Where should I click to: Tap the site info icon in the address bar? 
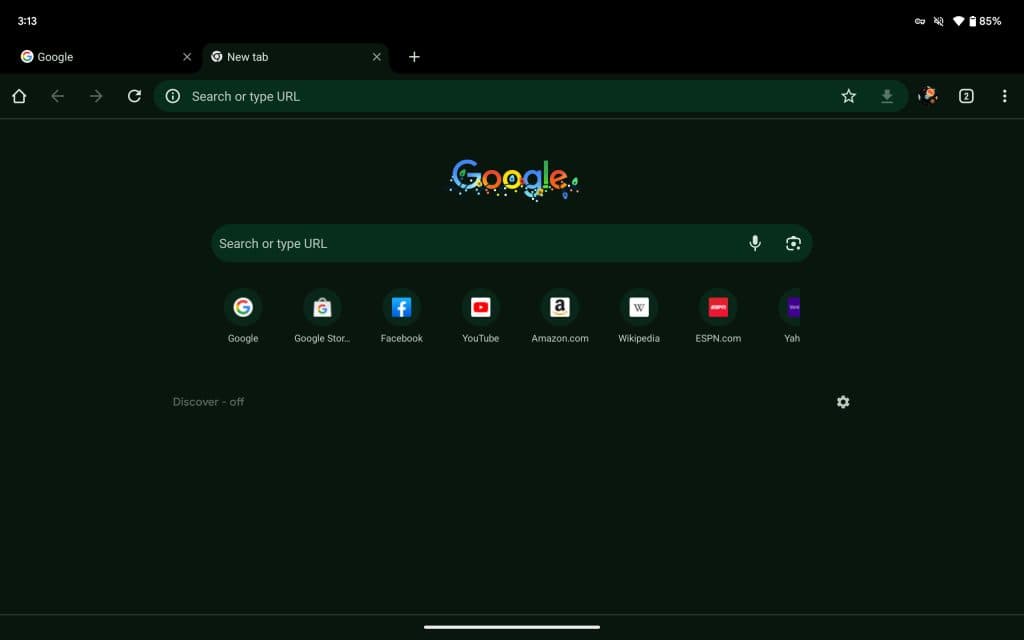coord(172,96)
